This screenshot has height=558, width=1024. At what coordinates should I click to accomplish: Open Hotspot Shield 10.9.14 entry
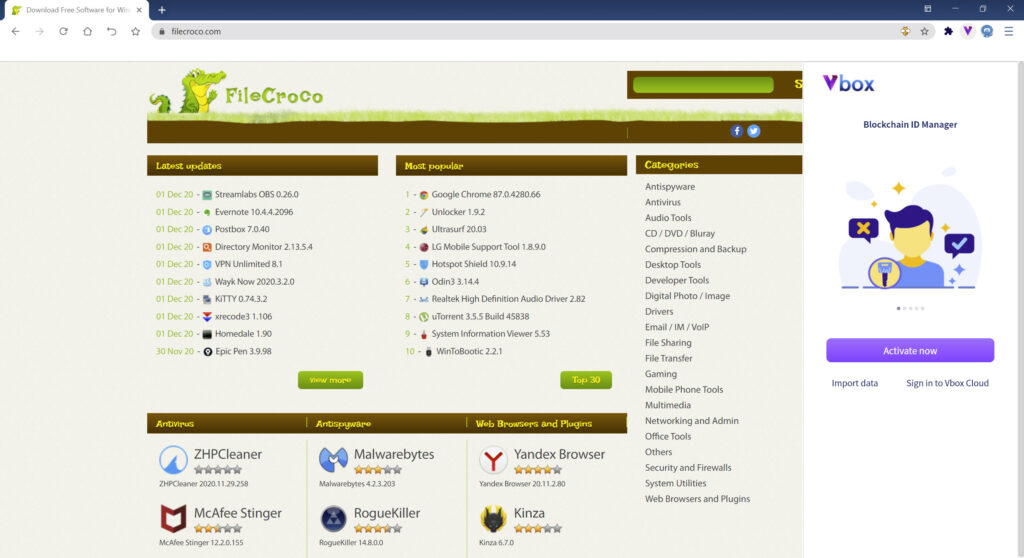pos(473,265)
